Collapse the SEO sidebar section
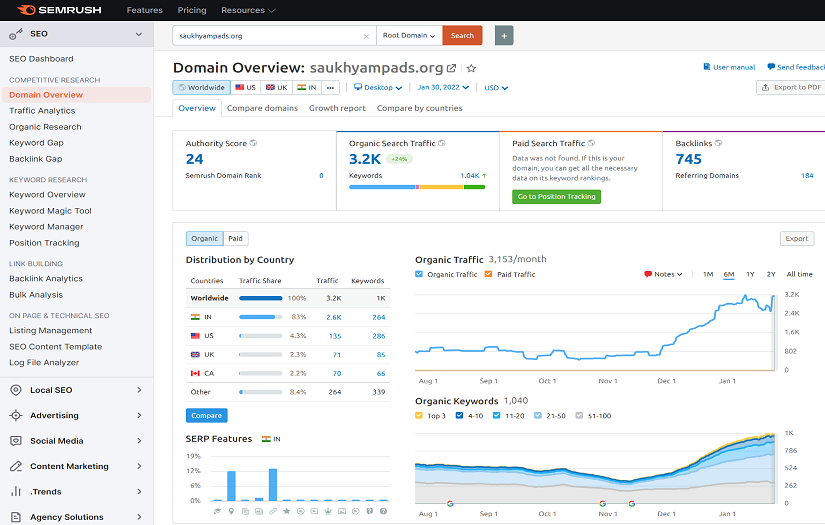The image size is (825, 525). click(139, 34)
